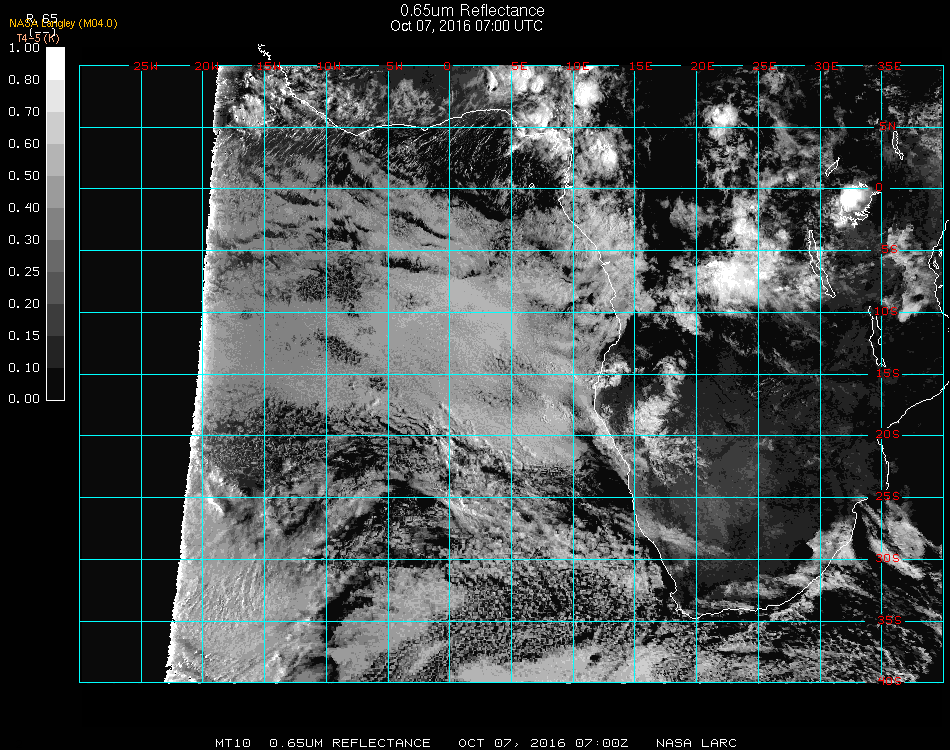Select the 15S latitude label

888,373
